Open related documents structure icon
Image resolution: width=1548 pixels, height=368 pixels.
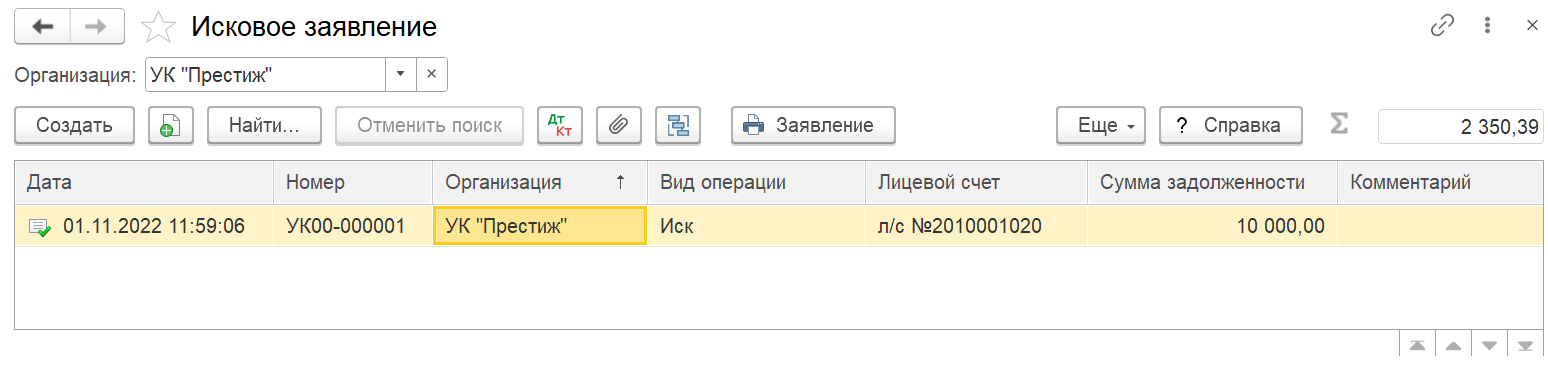(x=678, y=125)
